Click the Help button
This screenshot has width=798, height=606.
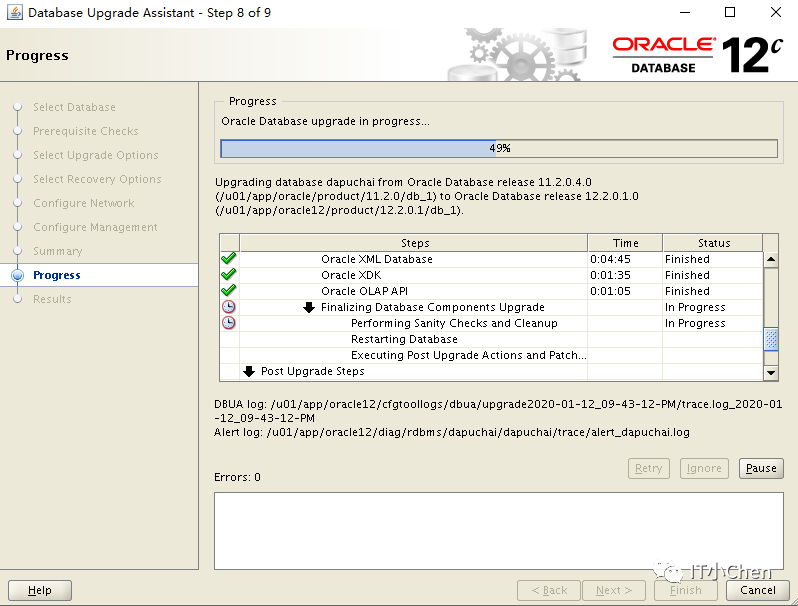(40, 590)
